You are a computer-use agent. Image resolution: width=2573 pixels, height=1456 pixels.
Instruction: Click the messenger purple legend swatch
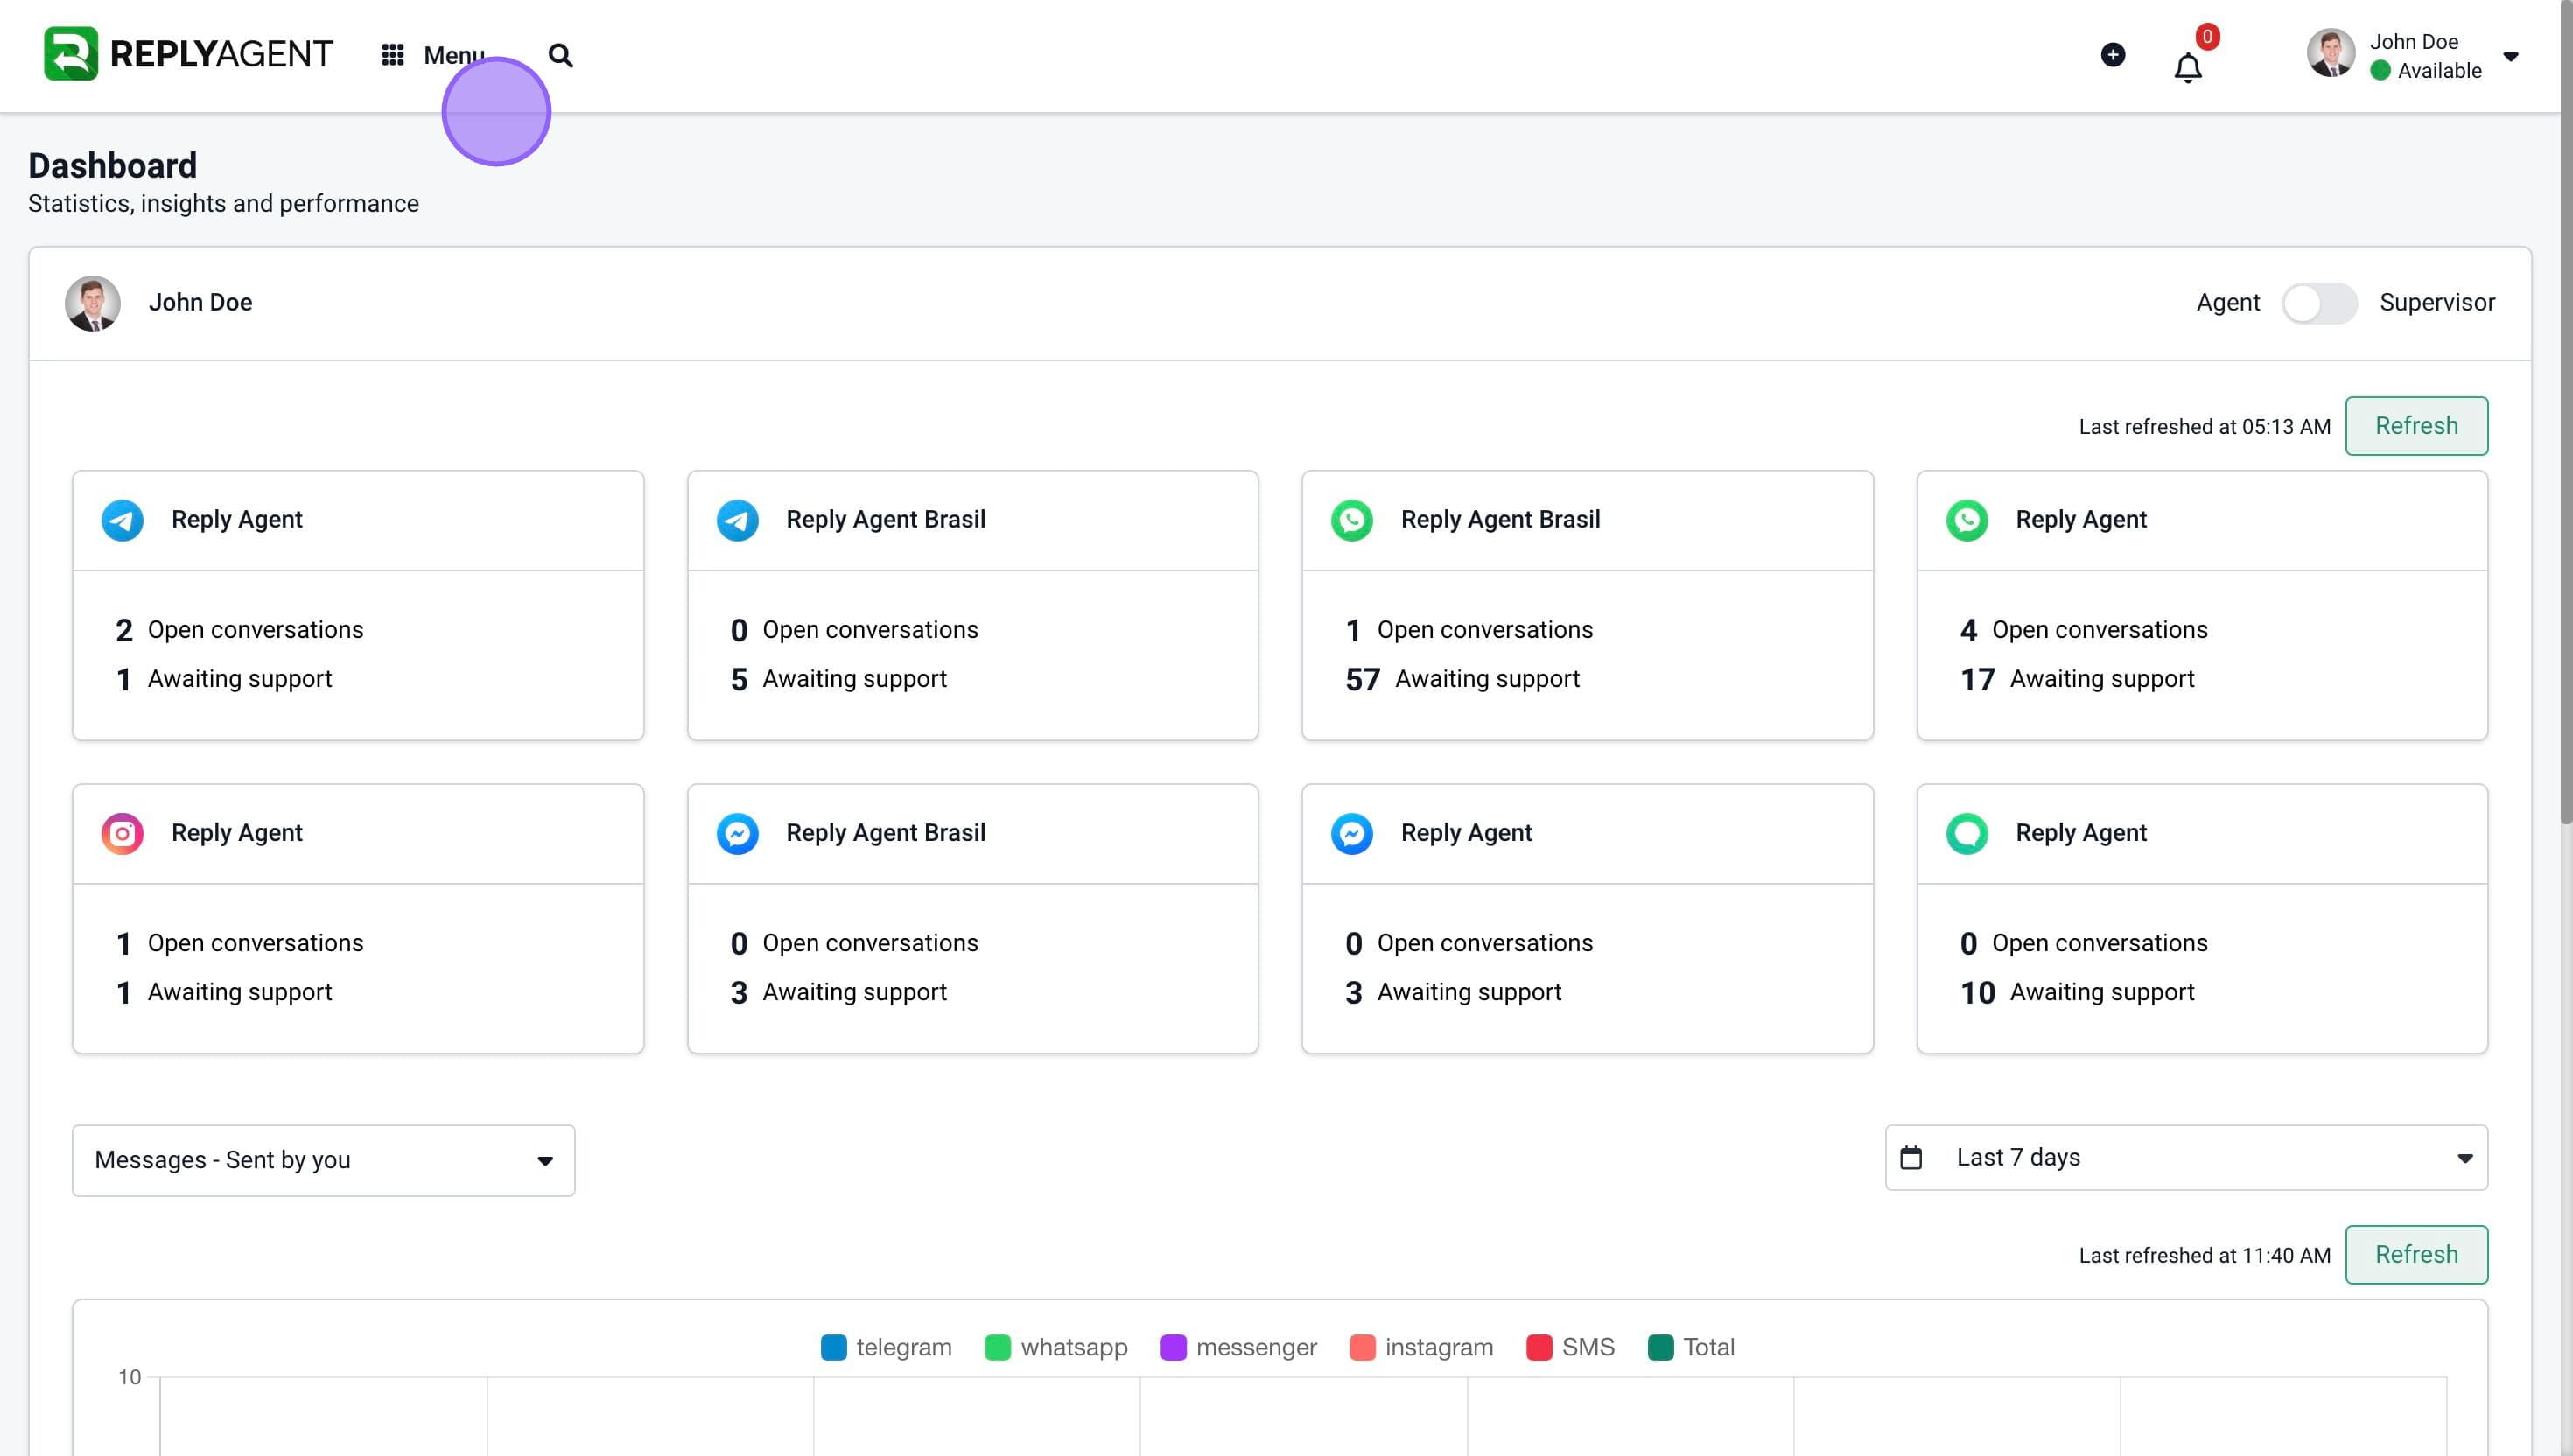1173,1347
